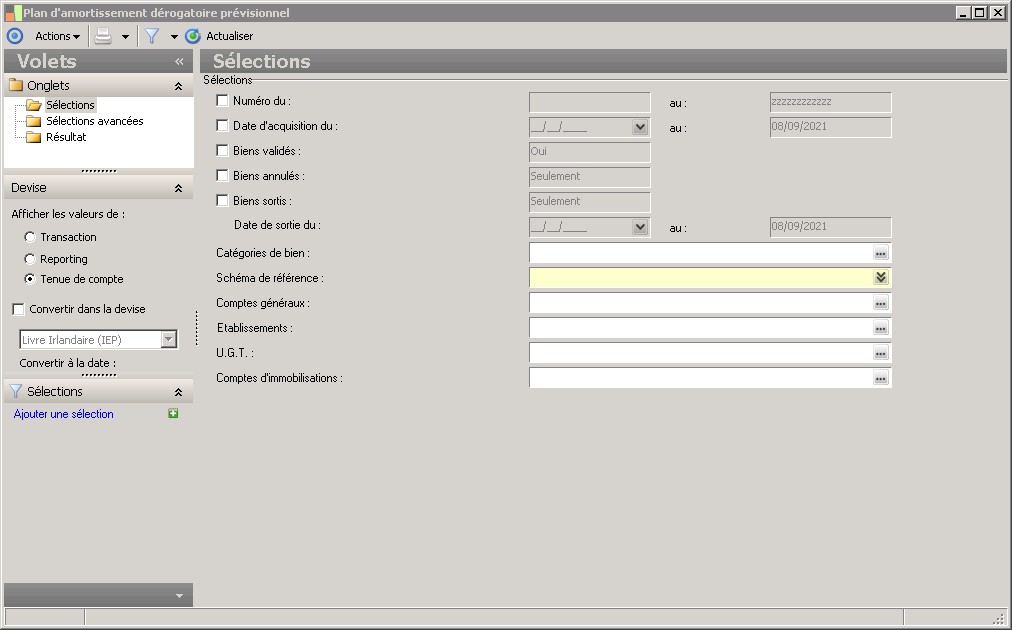Check the Date d'acquisition du checkbox
The height and width of the screenshot is (630, 1012).
tap(222, 126)
